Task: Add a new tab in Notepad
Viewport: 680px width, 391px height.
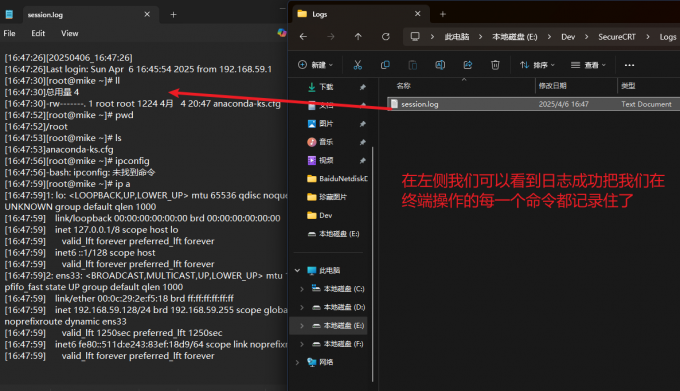Action: 173,15
